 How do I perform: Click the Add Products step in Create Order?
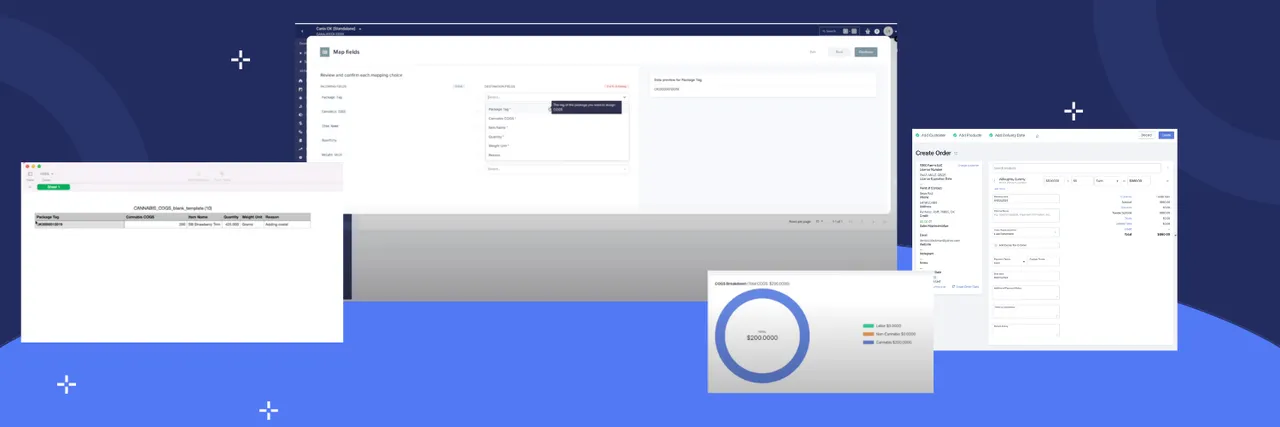tap(969, 135)
